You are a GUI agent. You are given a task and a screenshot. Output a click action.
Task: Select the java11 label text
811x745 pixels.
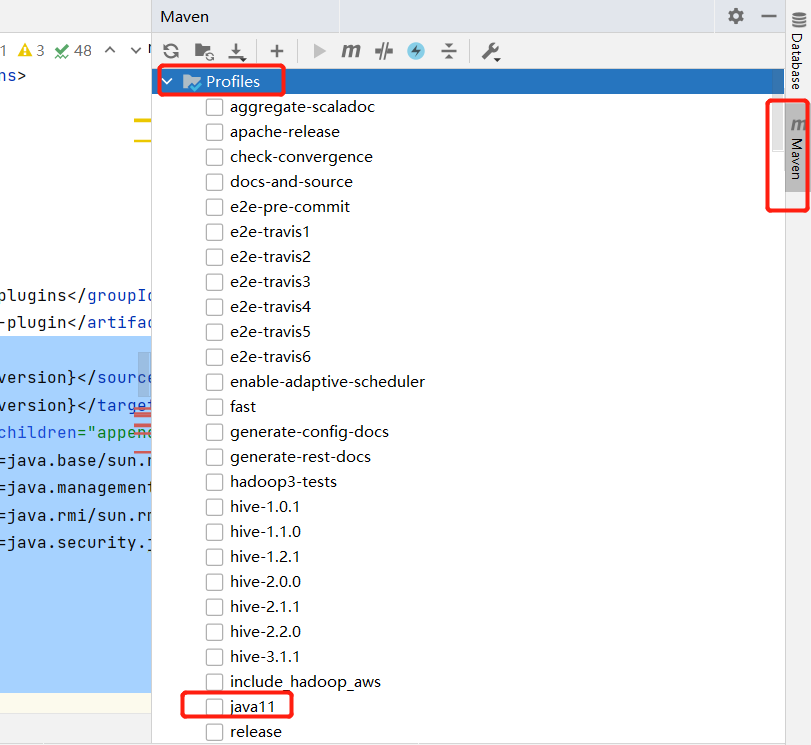(252, 707)
